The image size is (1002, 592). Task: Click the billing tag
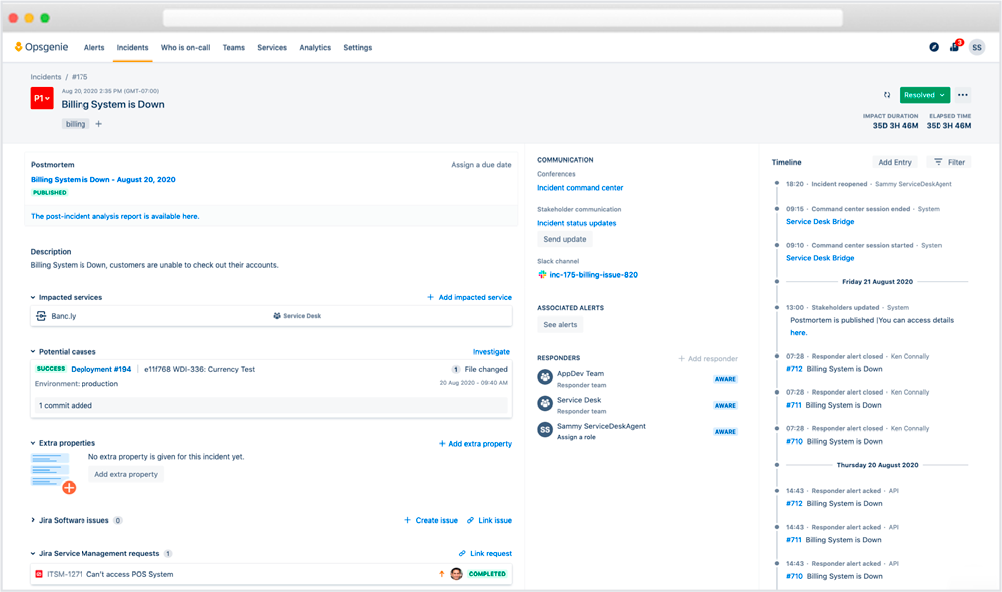tap(75, 124)
